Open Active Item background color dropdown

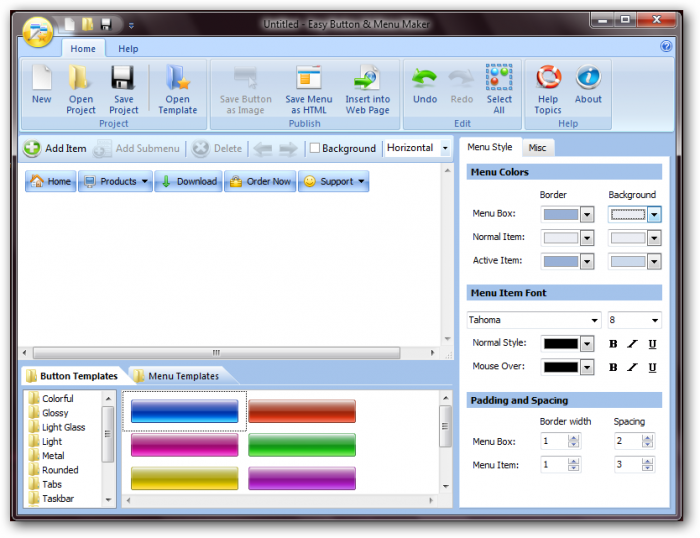(x=654, y=262)
